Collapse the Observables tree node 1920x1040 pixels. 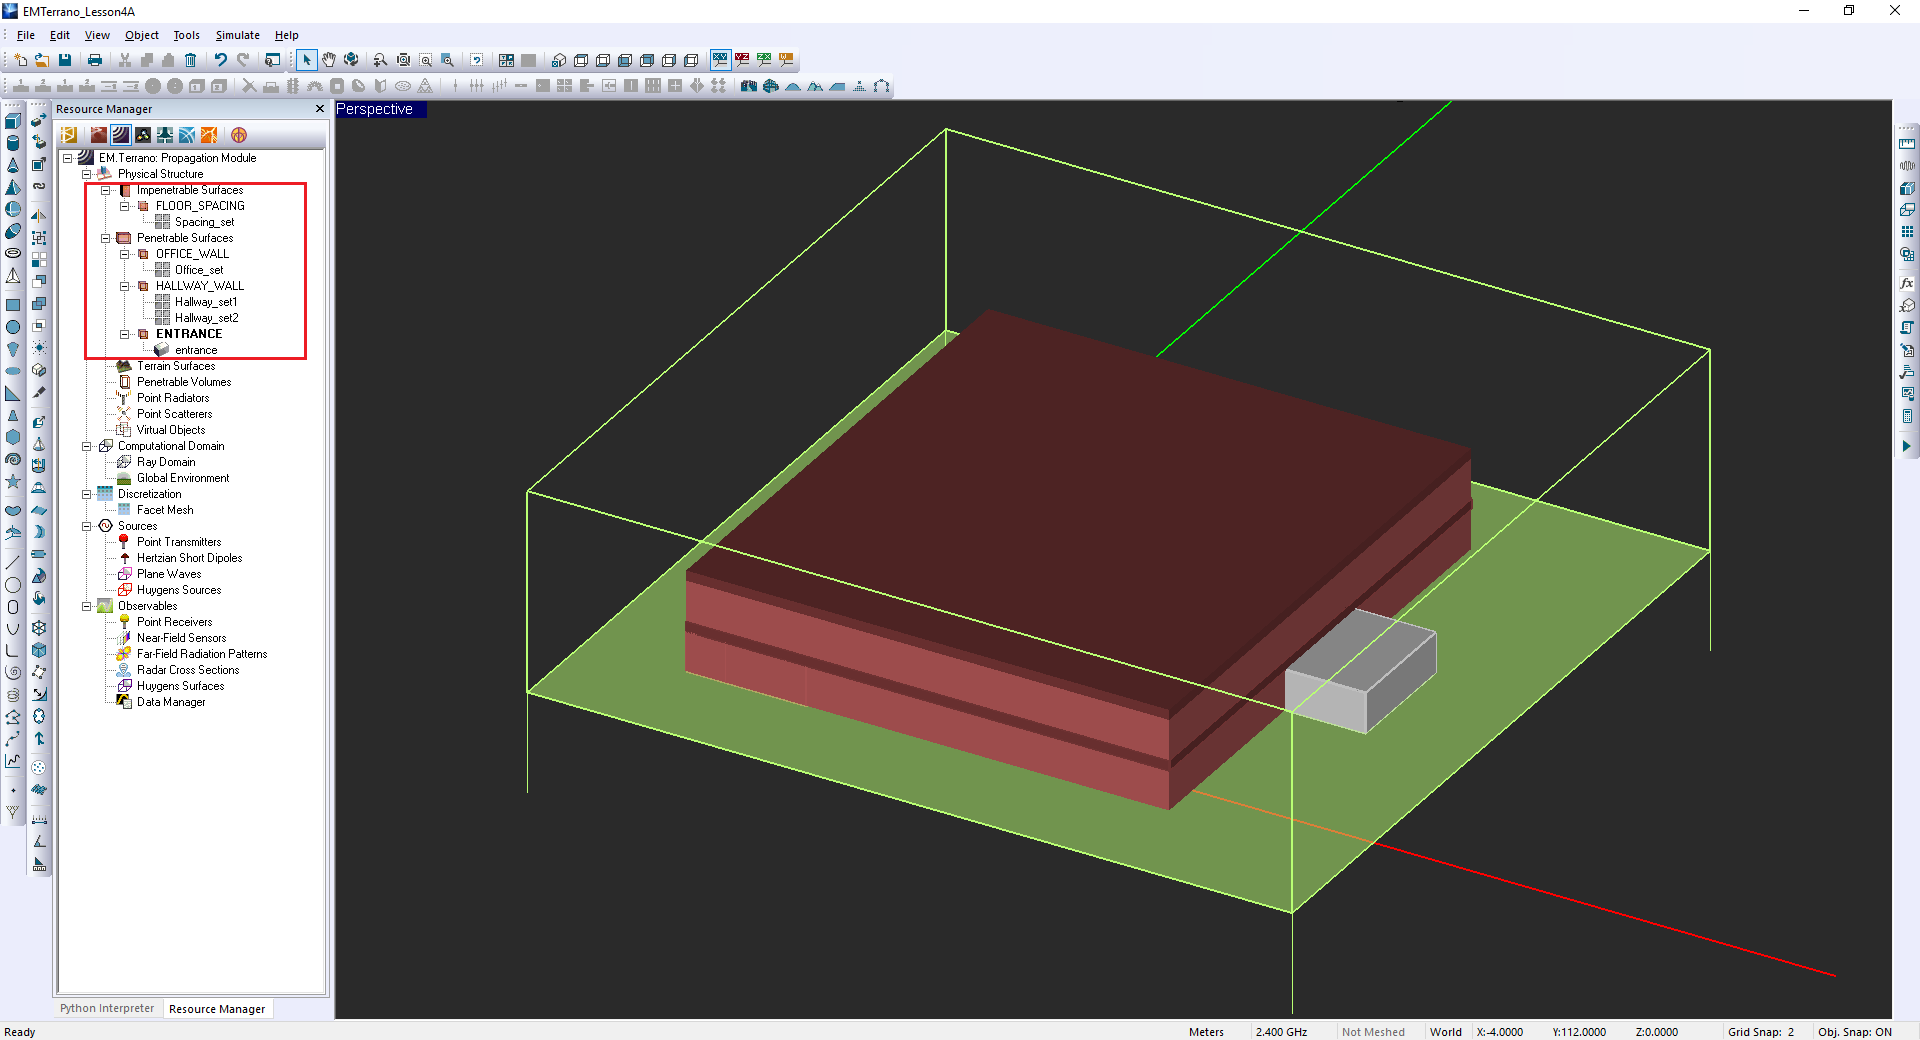click(87, 606)
